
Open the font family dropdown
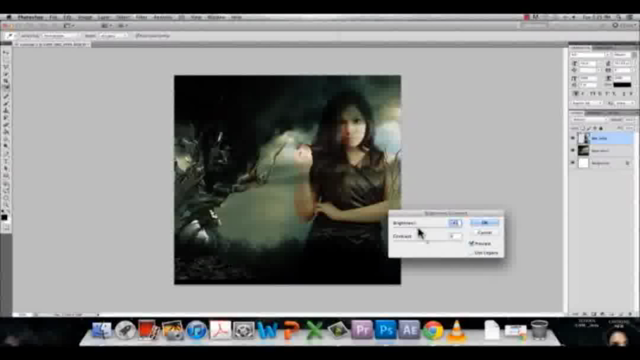[x=590, y=55]
